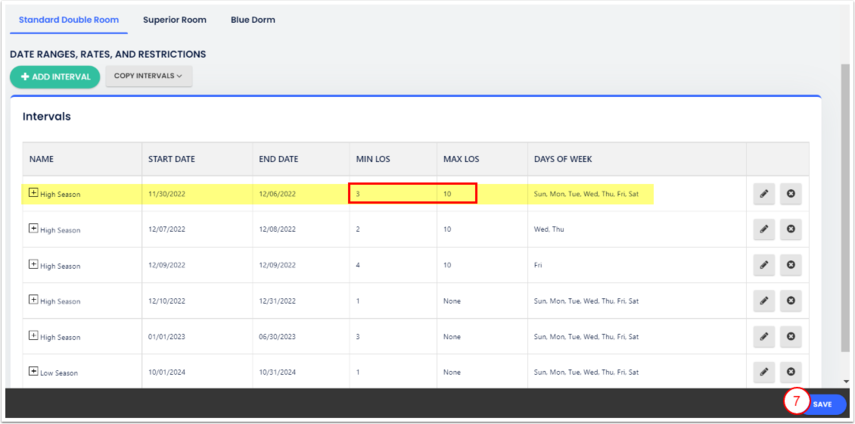The width and height of the screenshot is (855, 424).
Task: Delete the Low Season interval
Action: pyautogui.click(x=791, y=372)
